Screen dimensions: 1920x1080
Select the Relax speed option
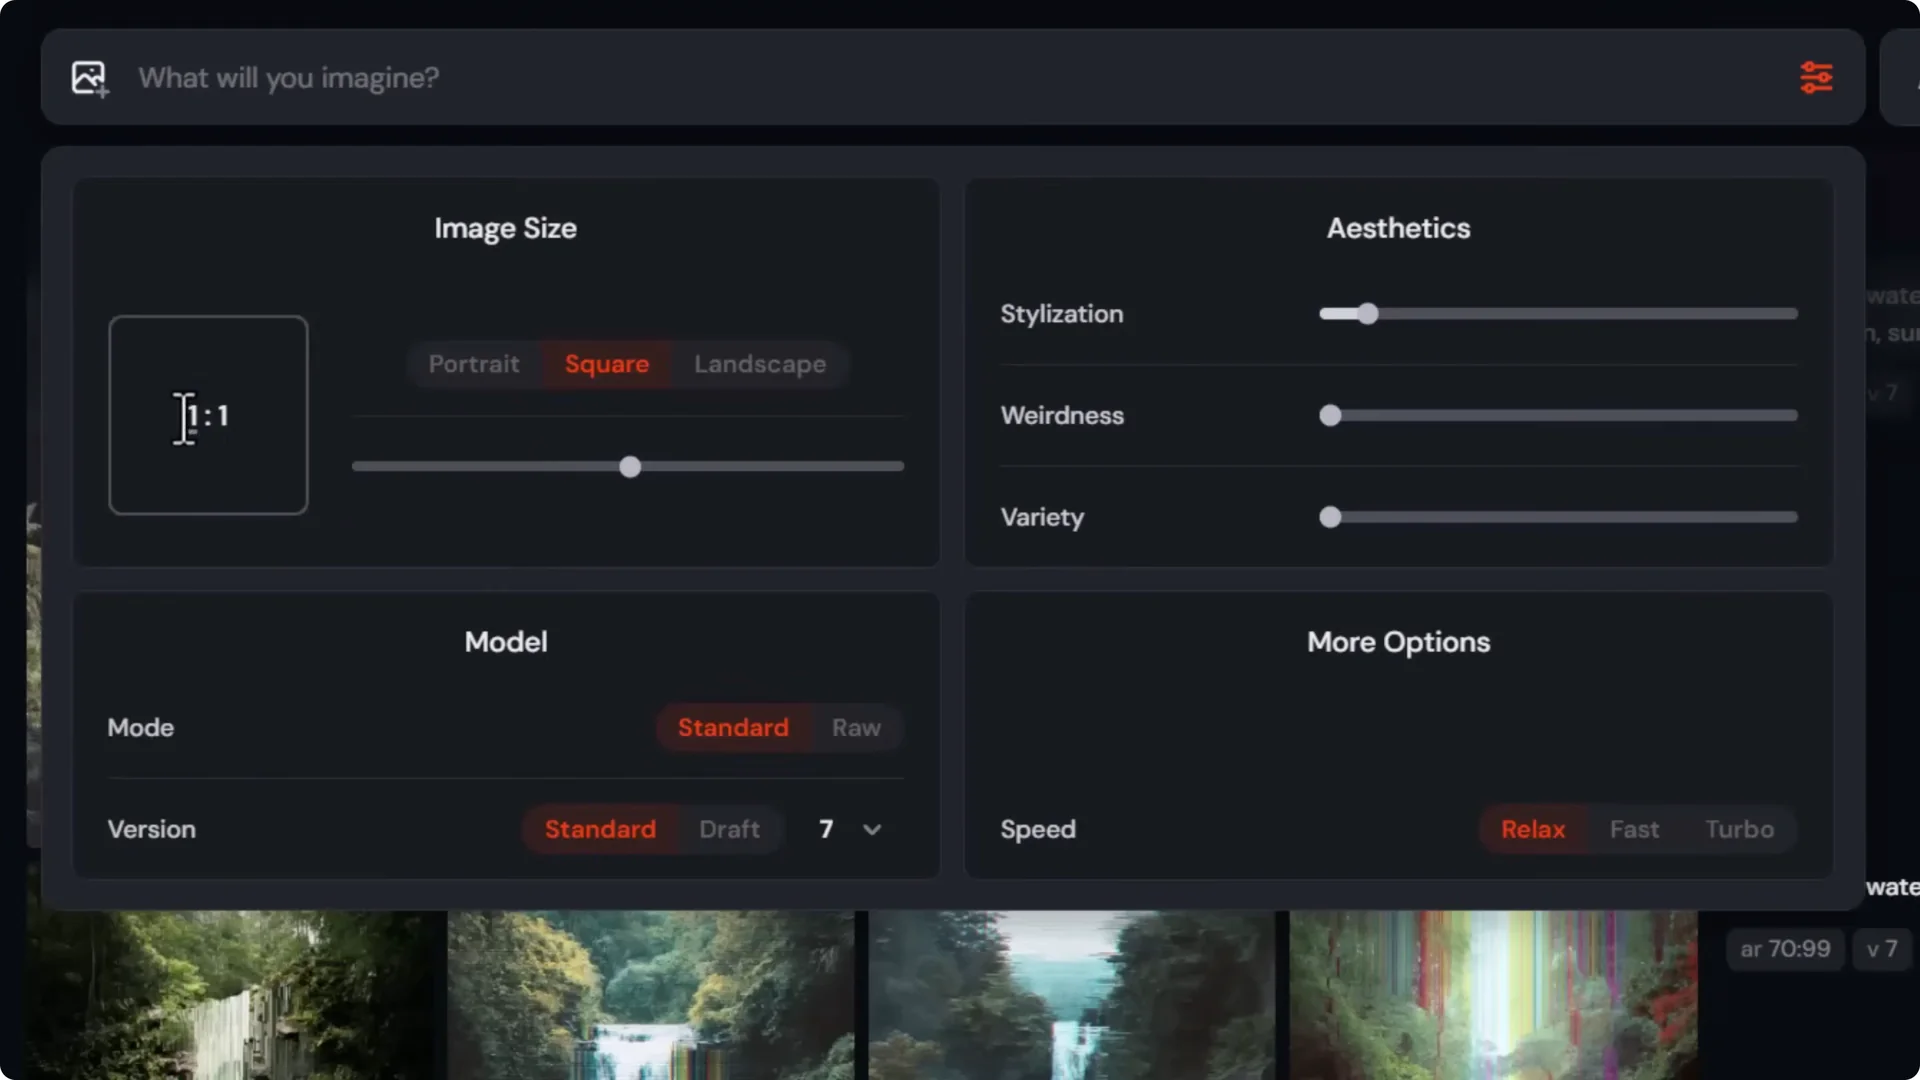[x=1532, y=829]
